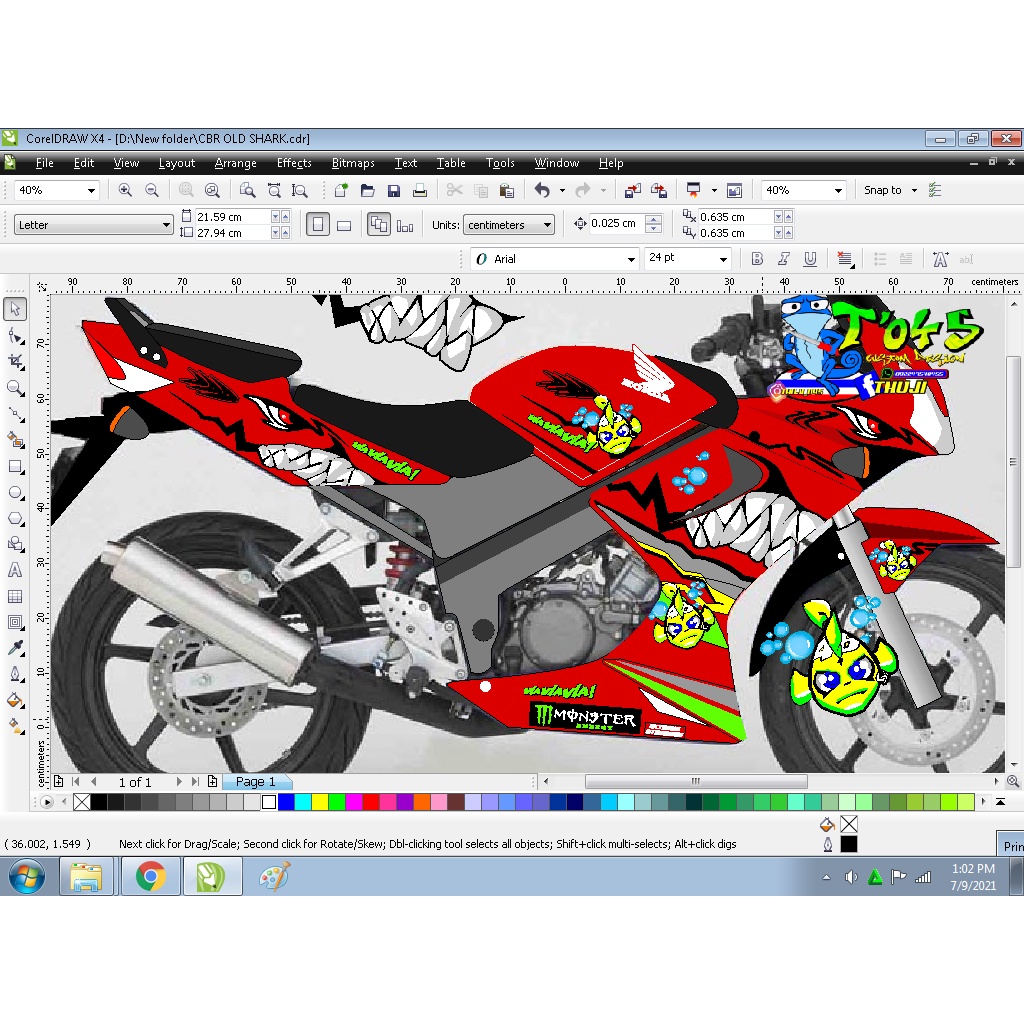This screenshot has width=1024, height=1024.
Task: Switch to the Page 1 tab
Action: coord(257,781)
